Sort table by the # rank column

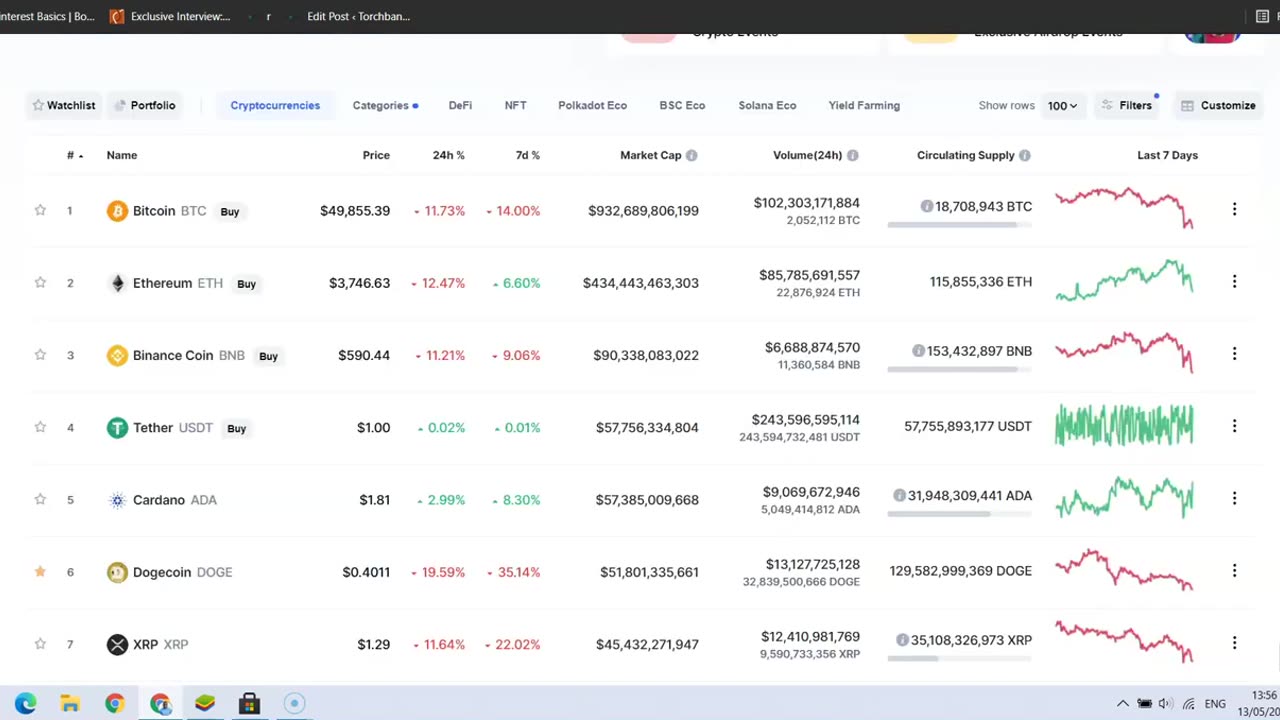point(75,155)
